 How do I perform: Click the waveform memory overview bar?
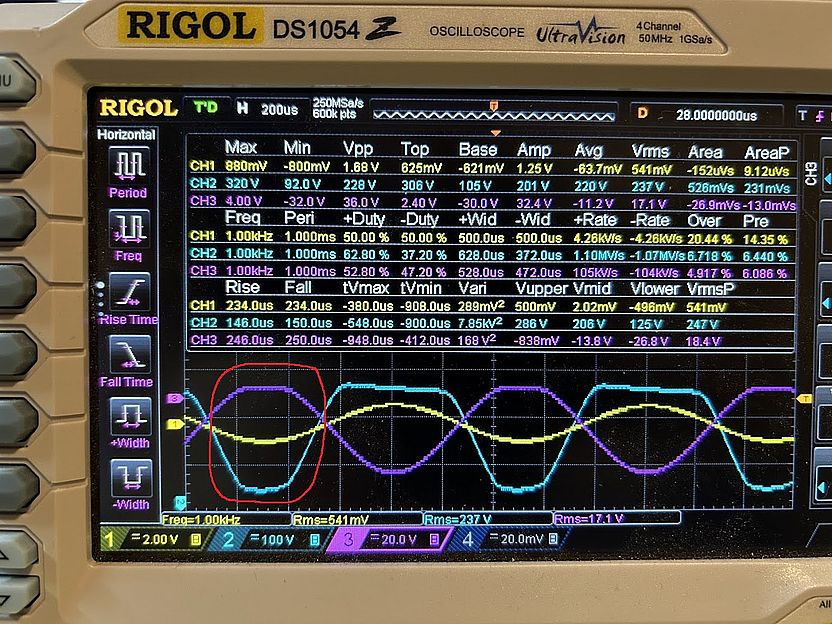coord(494,115)
